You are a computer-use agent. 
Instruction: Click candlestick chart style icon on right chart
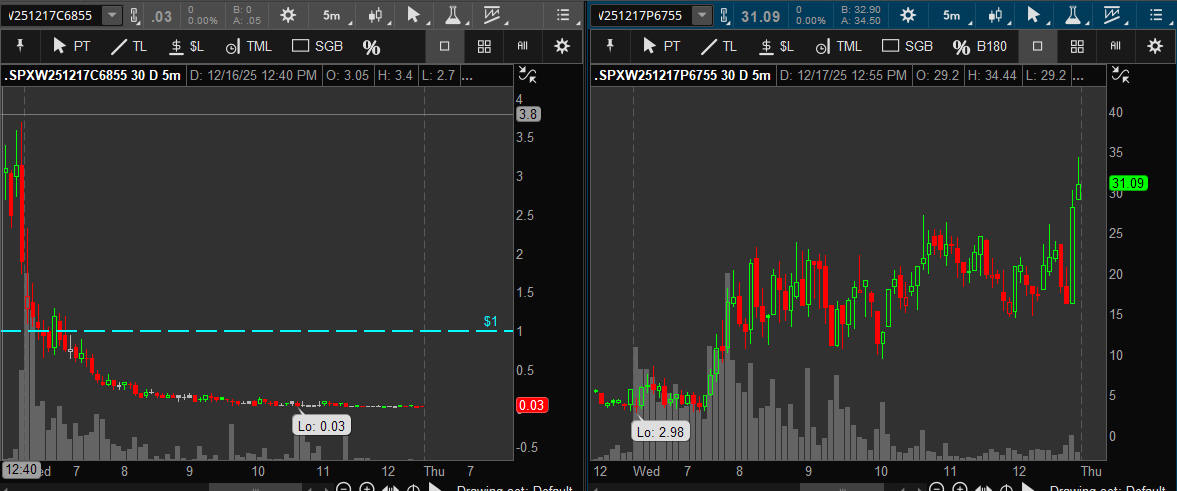[995, 15]
